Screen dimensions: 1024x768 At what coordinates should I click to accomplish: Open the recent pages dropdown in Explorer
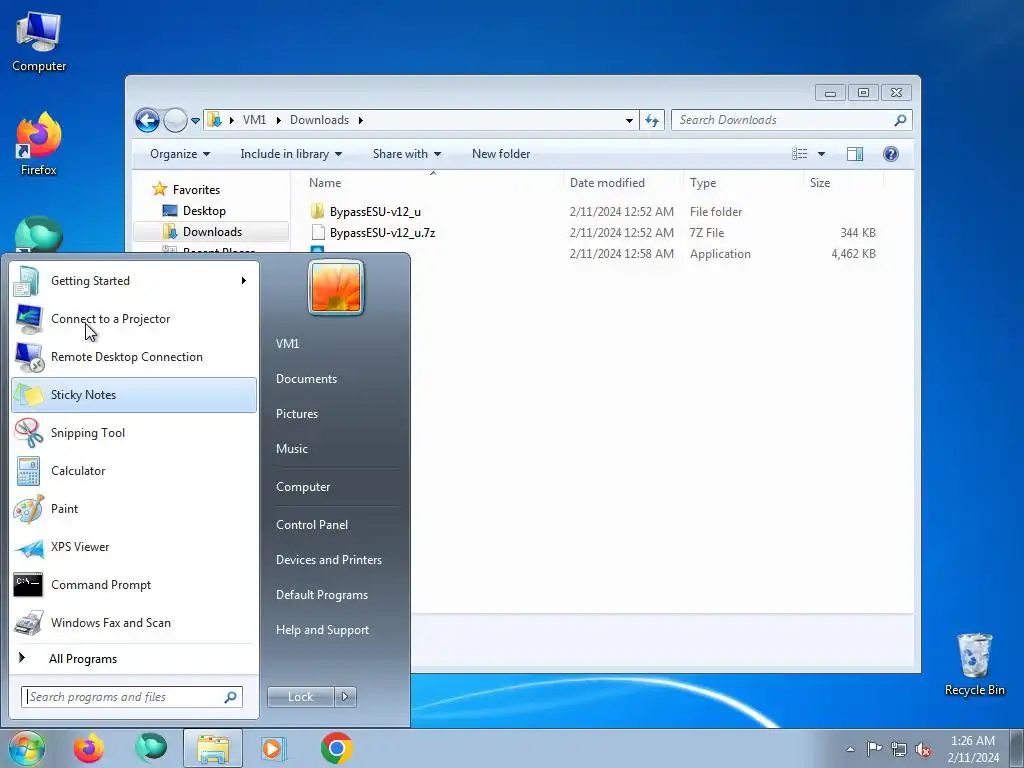coord(195,121)
